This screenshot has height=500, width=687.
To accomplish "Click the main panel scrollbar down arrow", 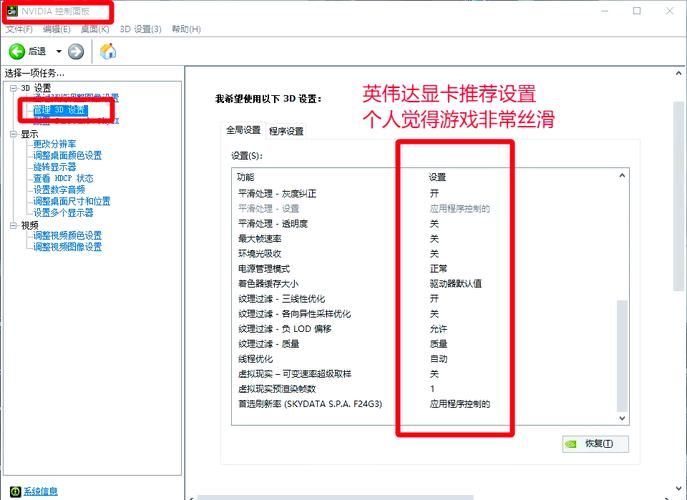I will pos(679,489).
